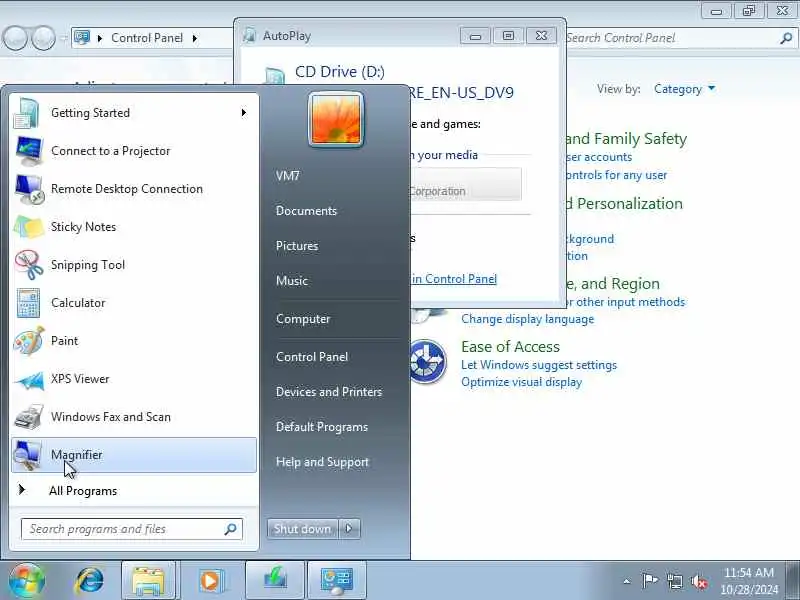Go back in Control Panel window
Viewport: 800px width, 600px height.
(15, 38)
